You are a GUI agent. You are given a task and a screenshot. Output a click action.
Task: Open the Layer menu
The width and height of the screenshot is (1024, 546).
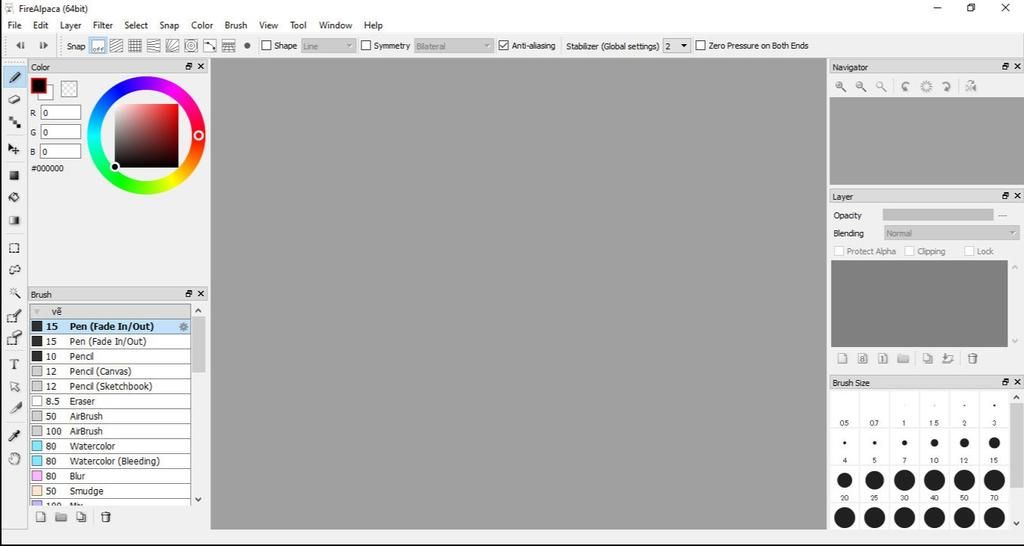coord(71,25)
